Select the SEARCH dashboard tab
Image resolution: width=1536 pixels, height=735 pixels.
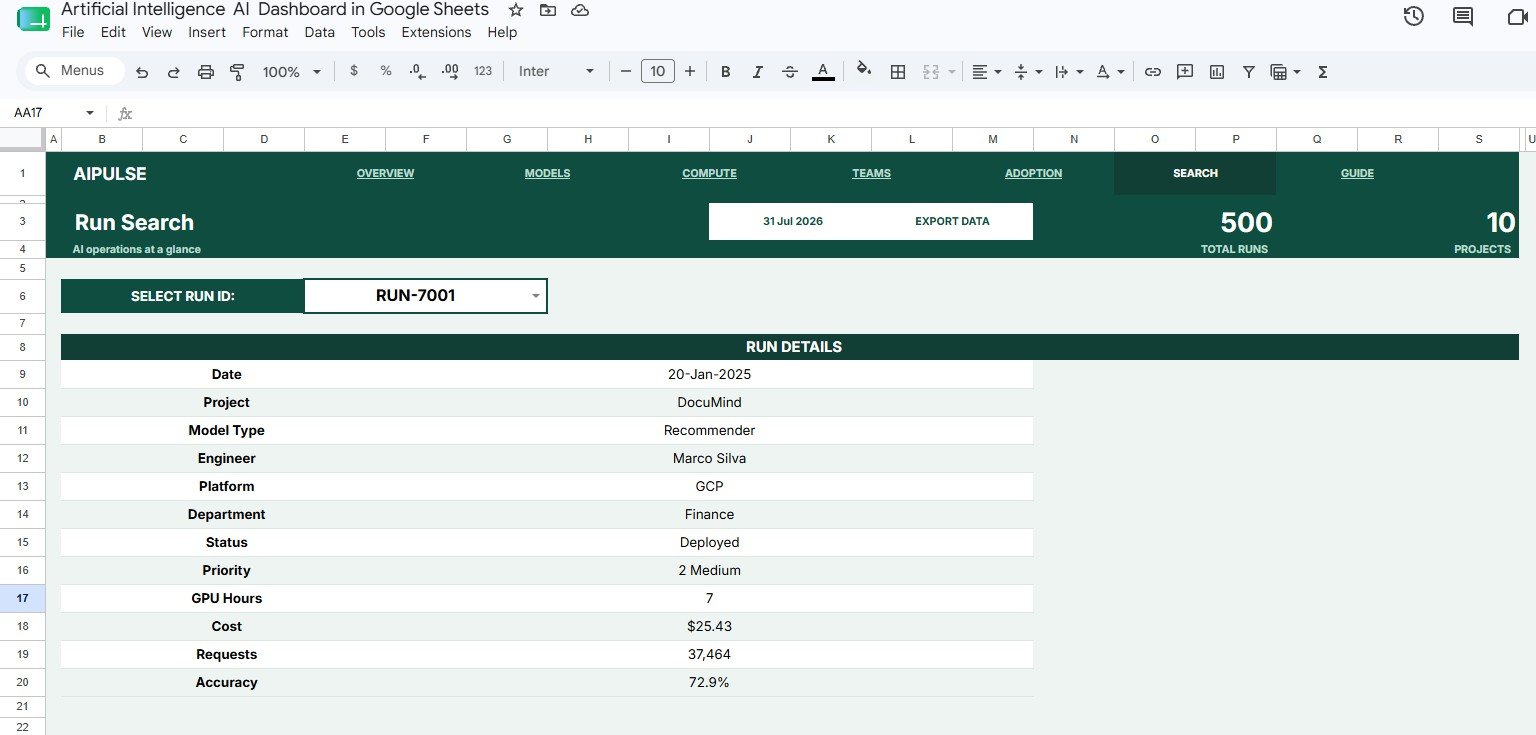pyautogui.click(x=1195, y=173)
